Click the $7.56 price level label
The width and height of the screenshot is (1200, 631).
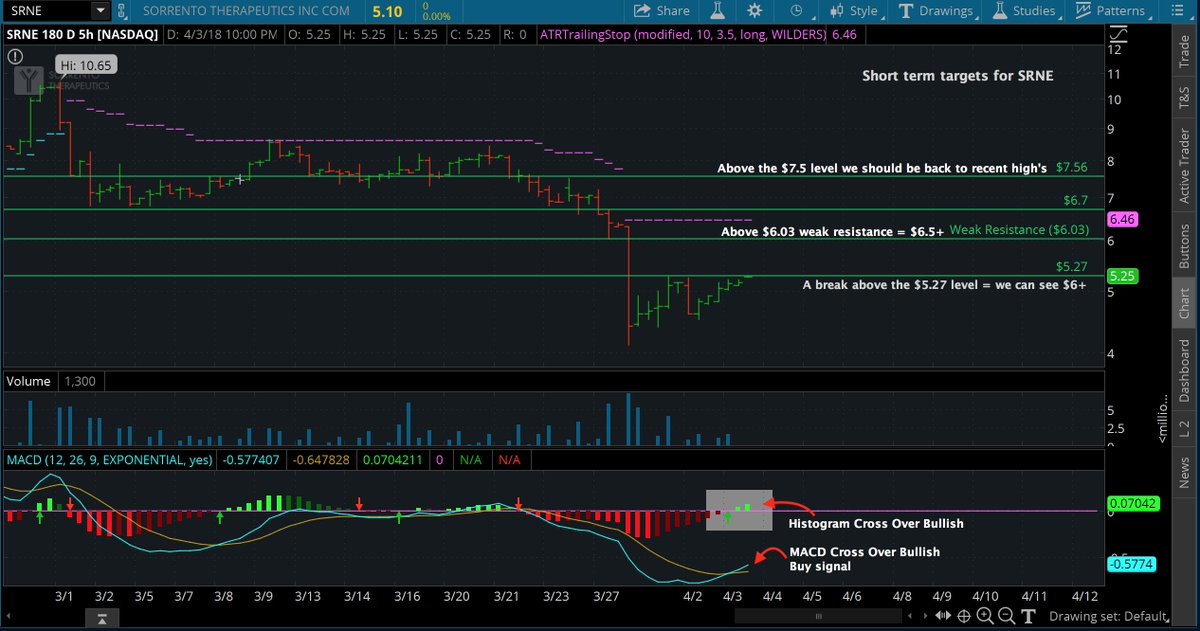point(1072,167)
